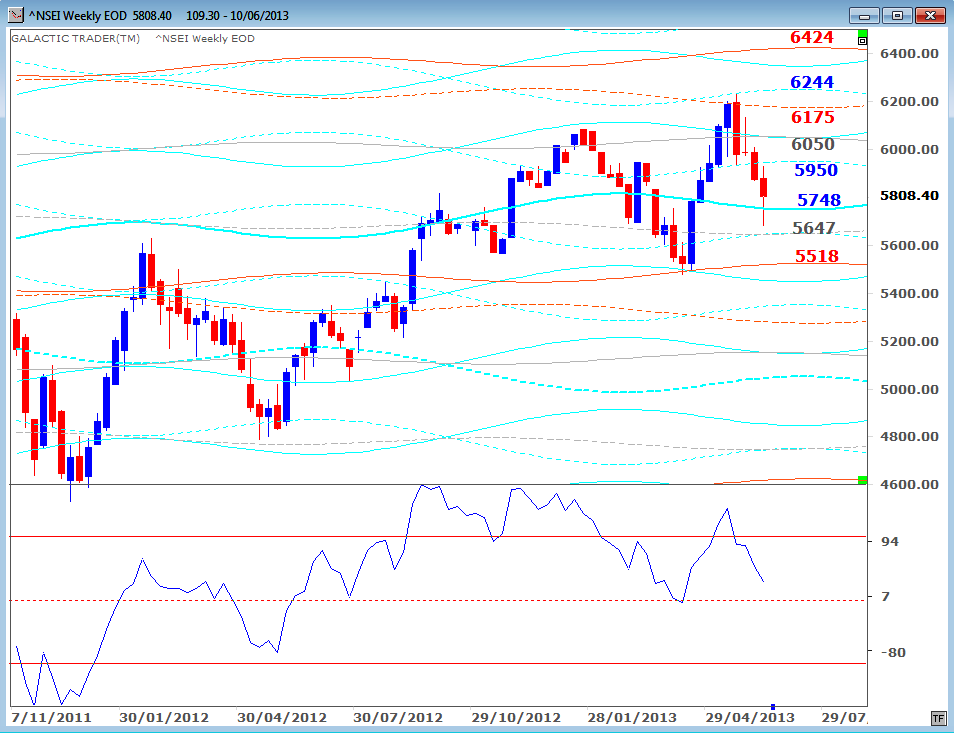Click the oscillator 7 level value
This screenshot has width=954, height=733.
(885, 597)
